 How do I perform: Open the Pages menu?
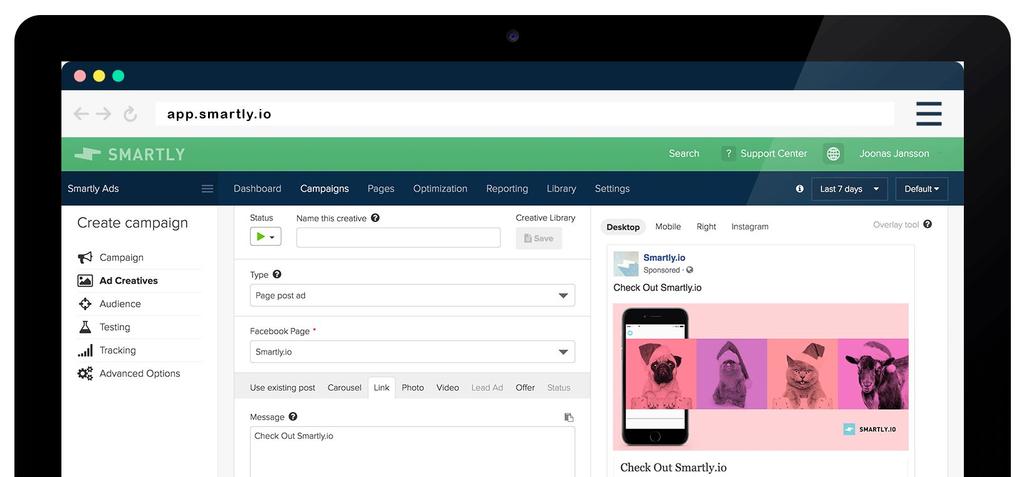coord(381,188)
